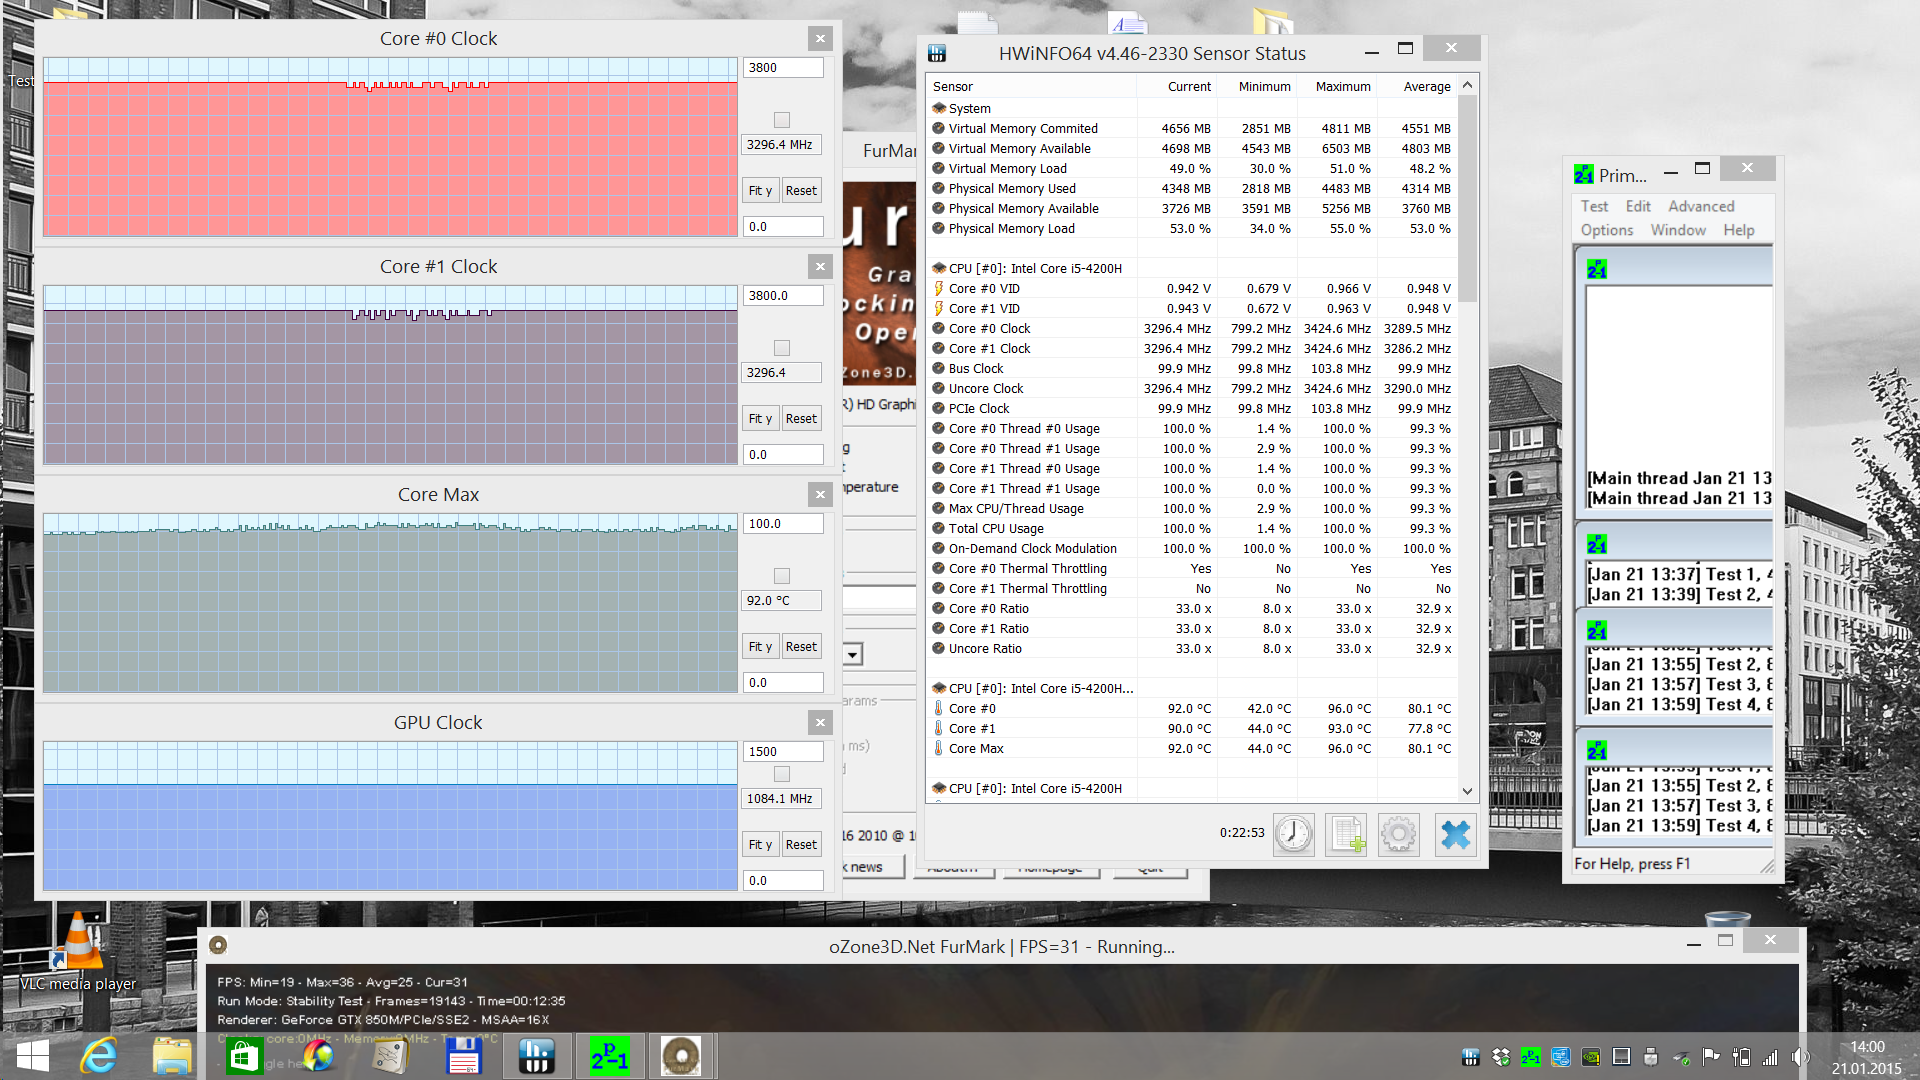Viewport: 1920px width, 1080px height.
Task: Toggle checkbox in Core Max graph
Action: (x=782, y=576)
